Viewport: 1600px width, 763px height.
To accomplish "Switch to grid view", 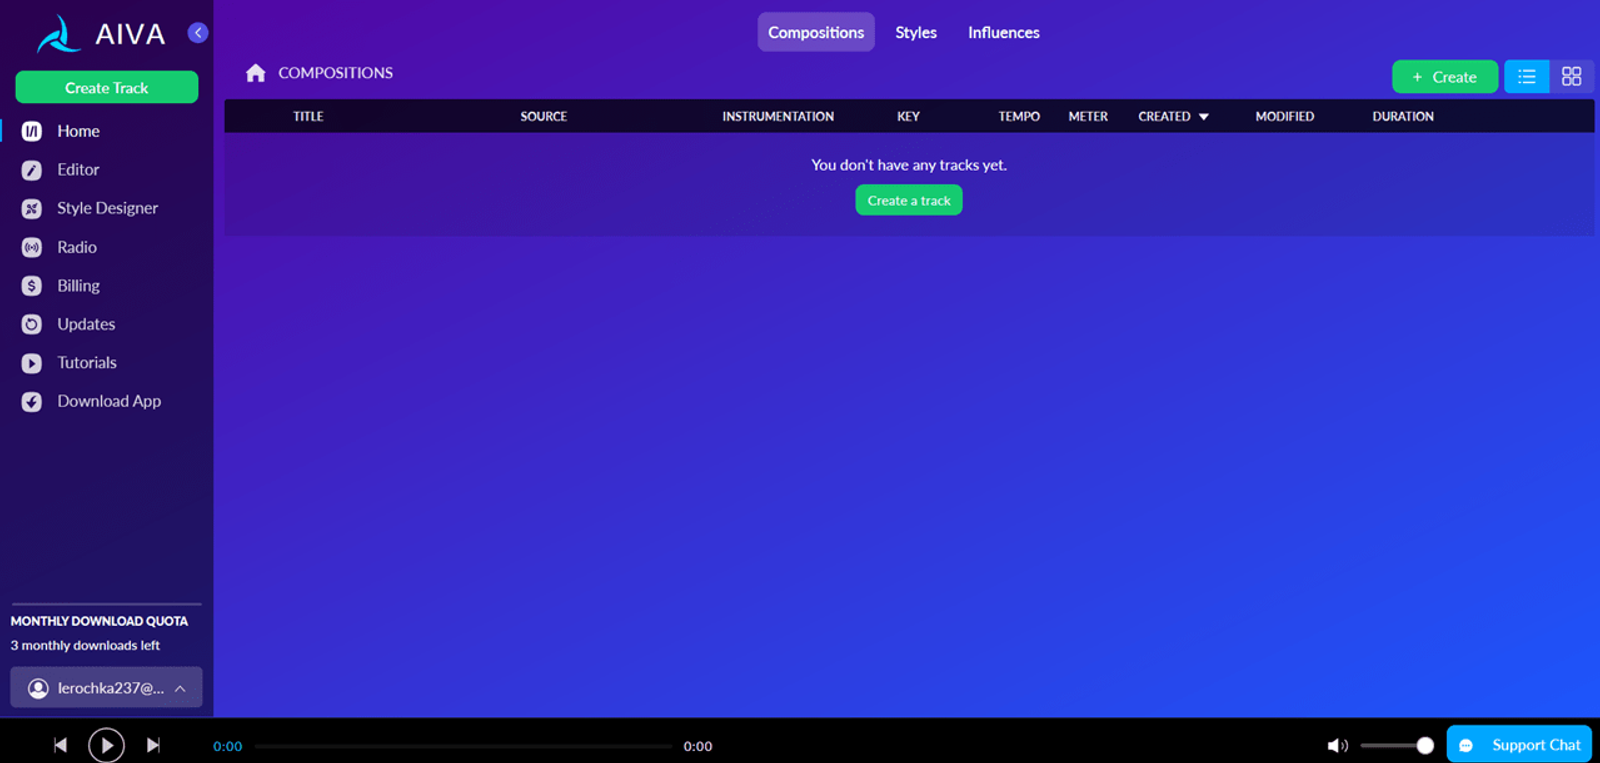I will 1572,77.
